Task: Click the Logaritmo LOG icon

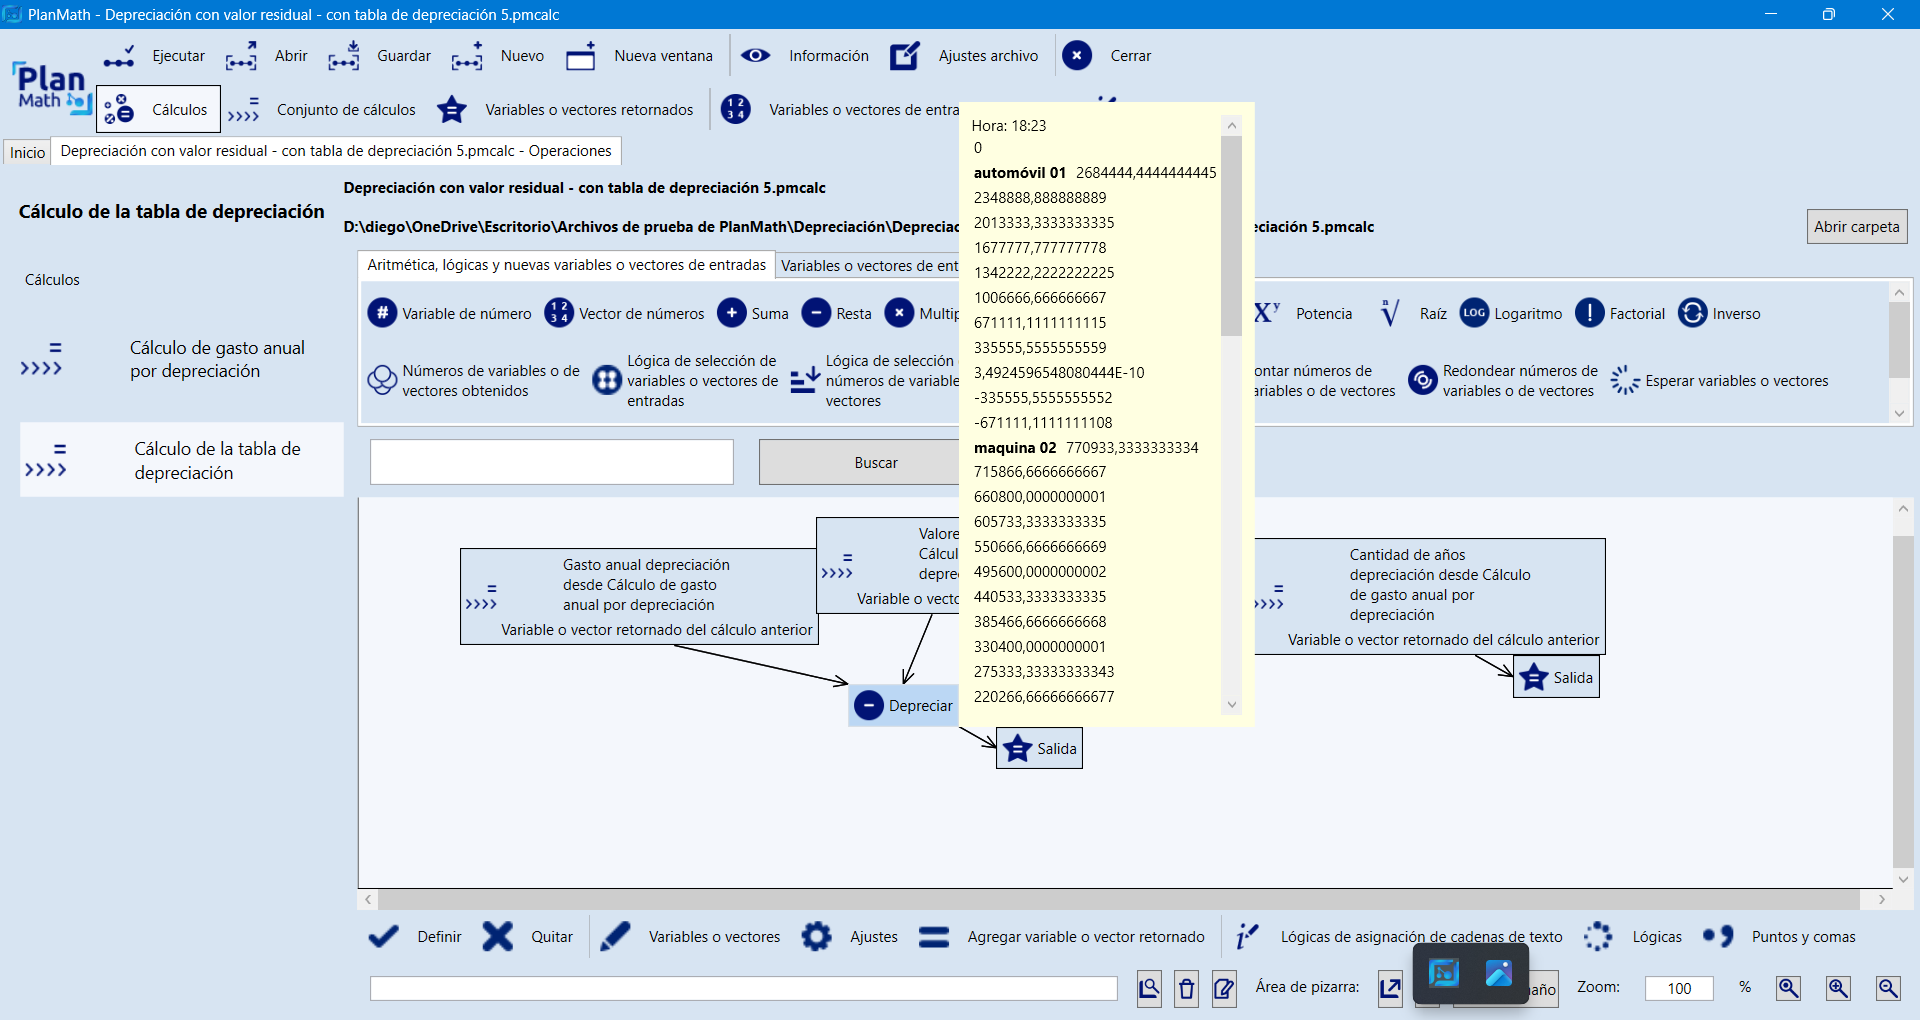Action: tap(1474, 313)
